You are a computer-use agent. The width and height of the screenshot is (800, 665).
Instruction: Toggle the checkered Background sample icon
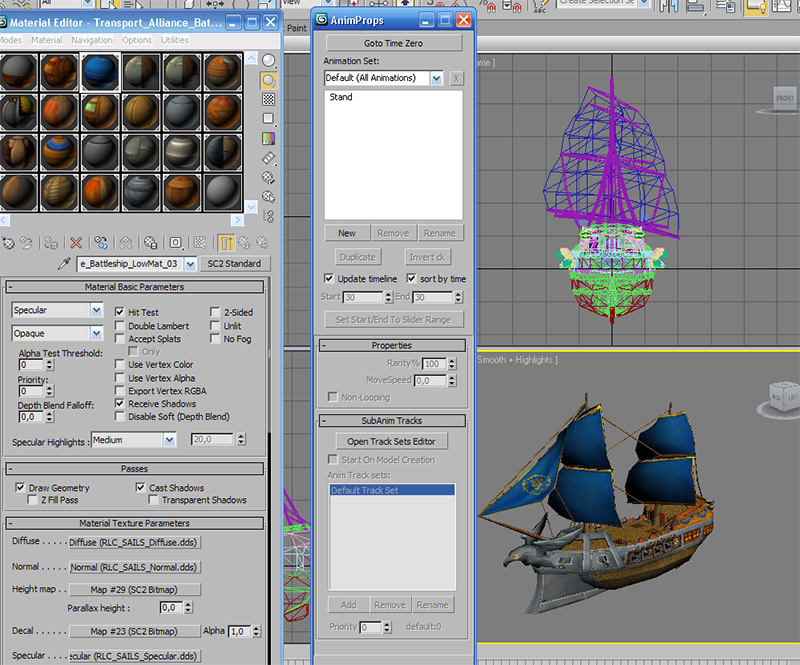268,100
